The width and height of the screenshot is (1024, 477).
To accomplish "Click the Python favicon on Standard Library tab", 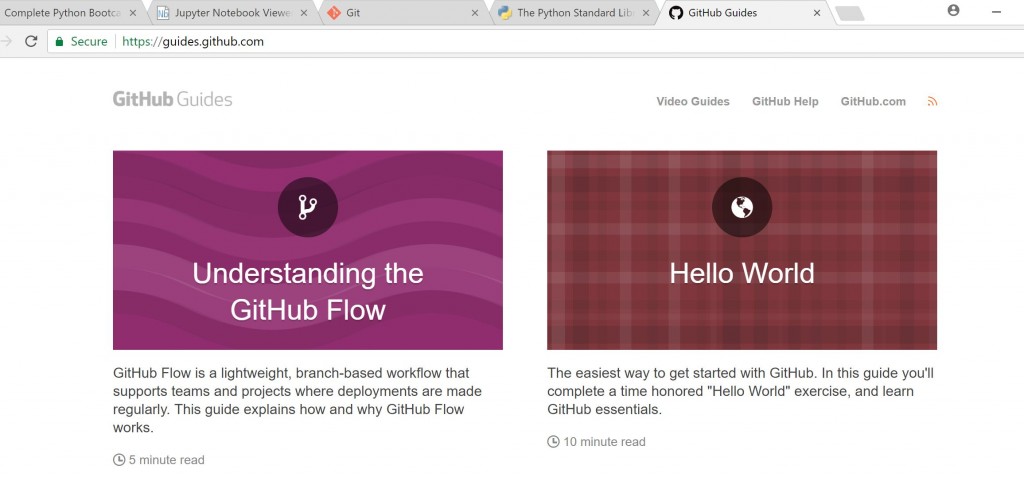I will [x=504, y=13].
